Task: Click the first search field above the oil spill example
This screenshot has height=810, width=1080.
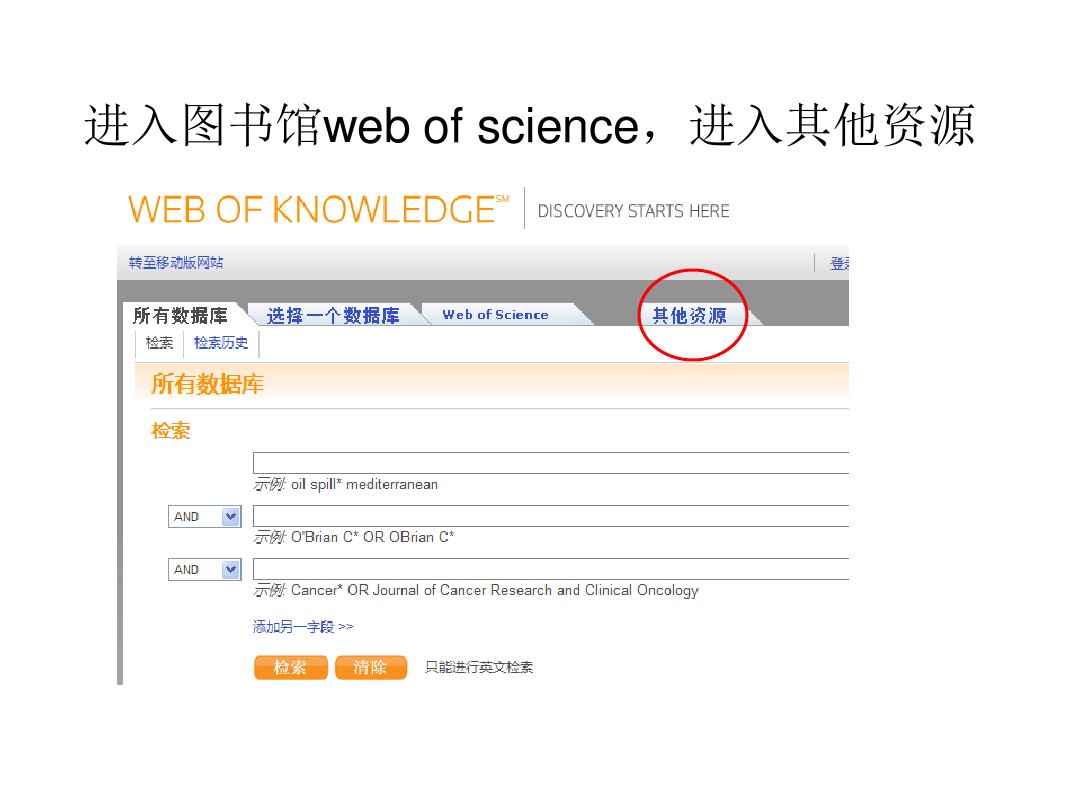Action: pos(551,463)
